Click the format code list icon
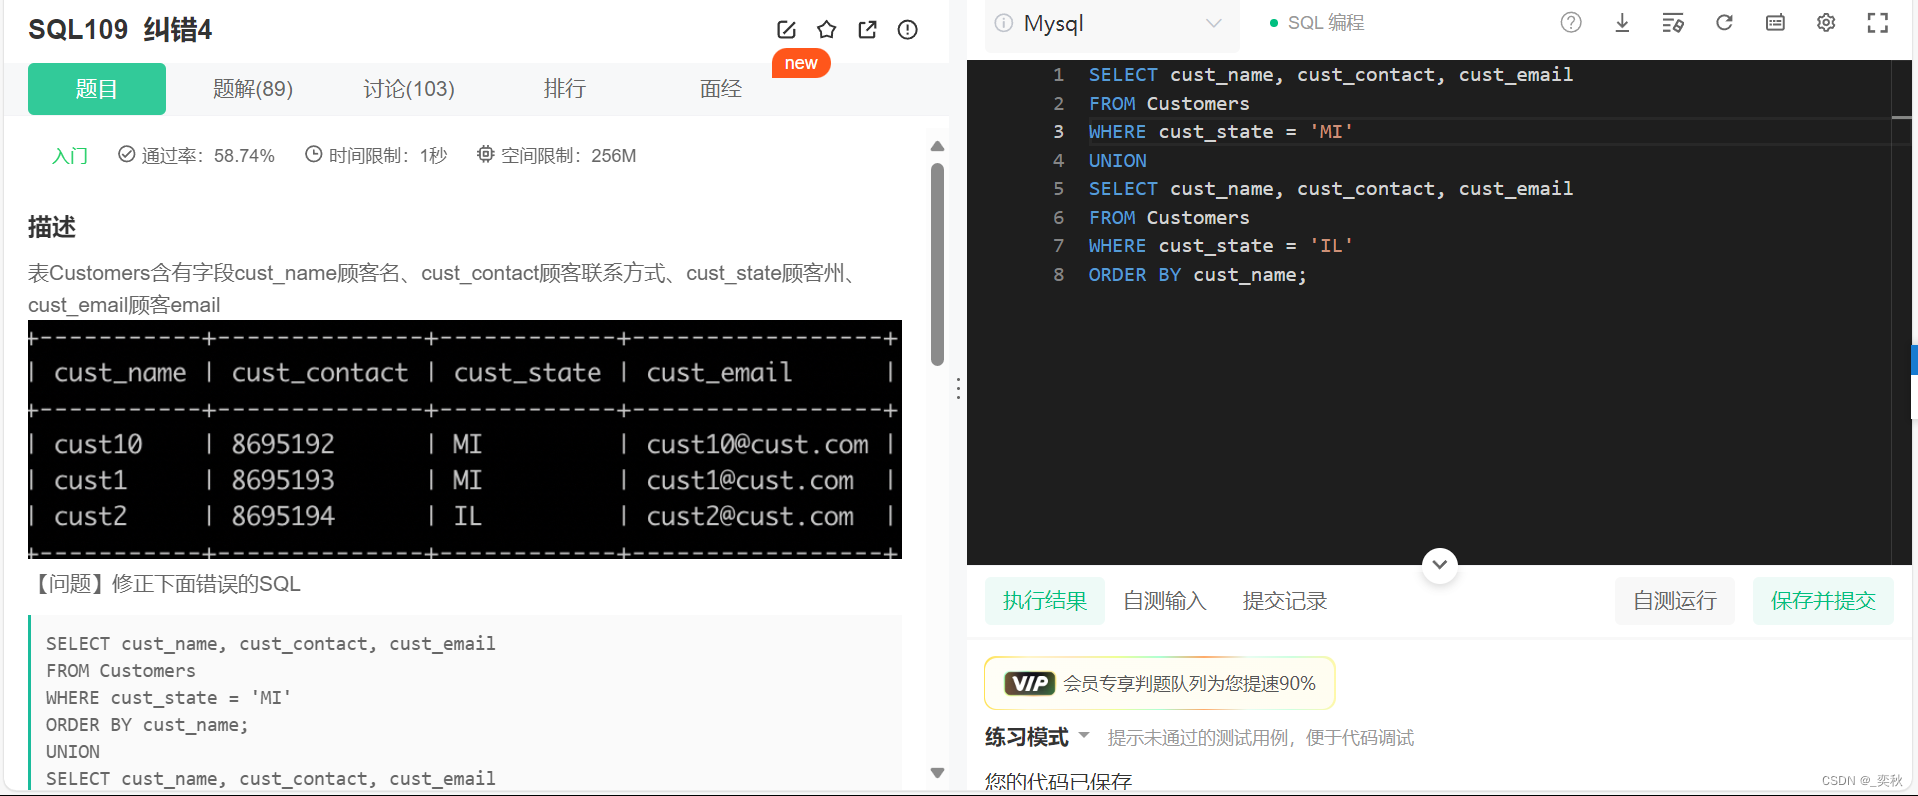The width and height of the screenshot is (1918, 796). coord(1673,22)
